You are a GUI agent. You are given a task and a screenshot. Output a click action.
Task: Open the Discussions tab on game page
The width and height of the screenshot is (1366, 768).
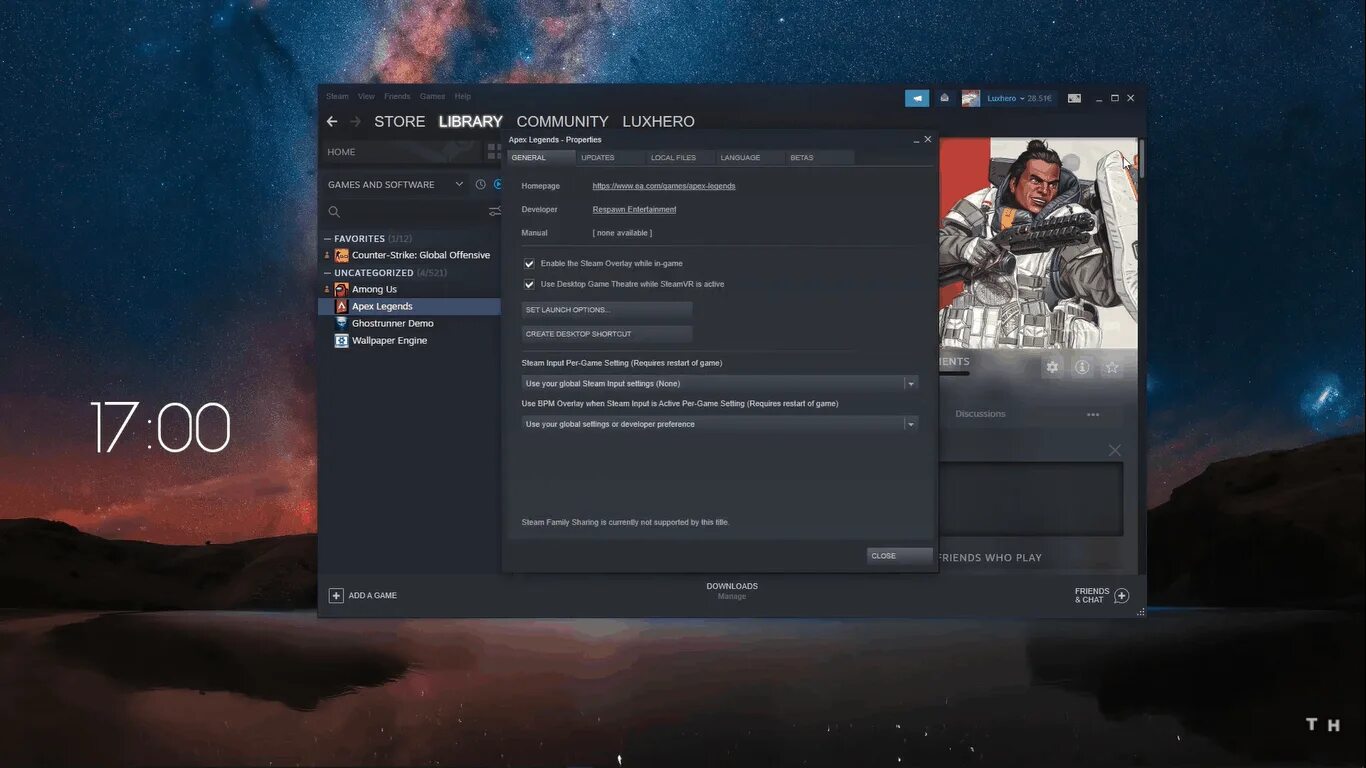coord(980,414)
